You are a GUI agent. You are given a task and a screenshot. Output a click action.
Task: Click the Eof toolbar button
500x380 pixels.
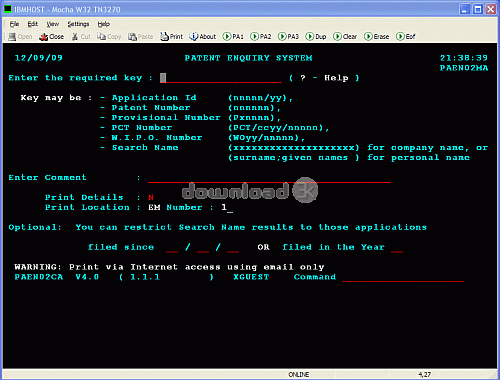pos(406,37)
